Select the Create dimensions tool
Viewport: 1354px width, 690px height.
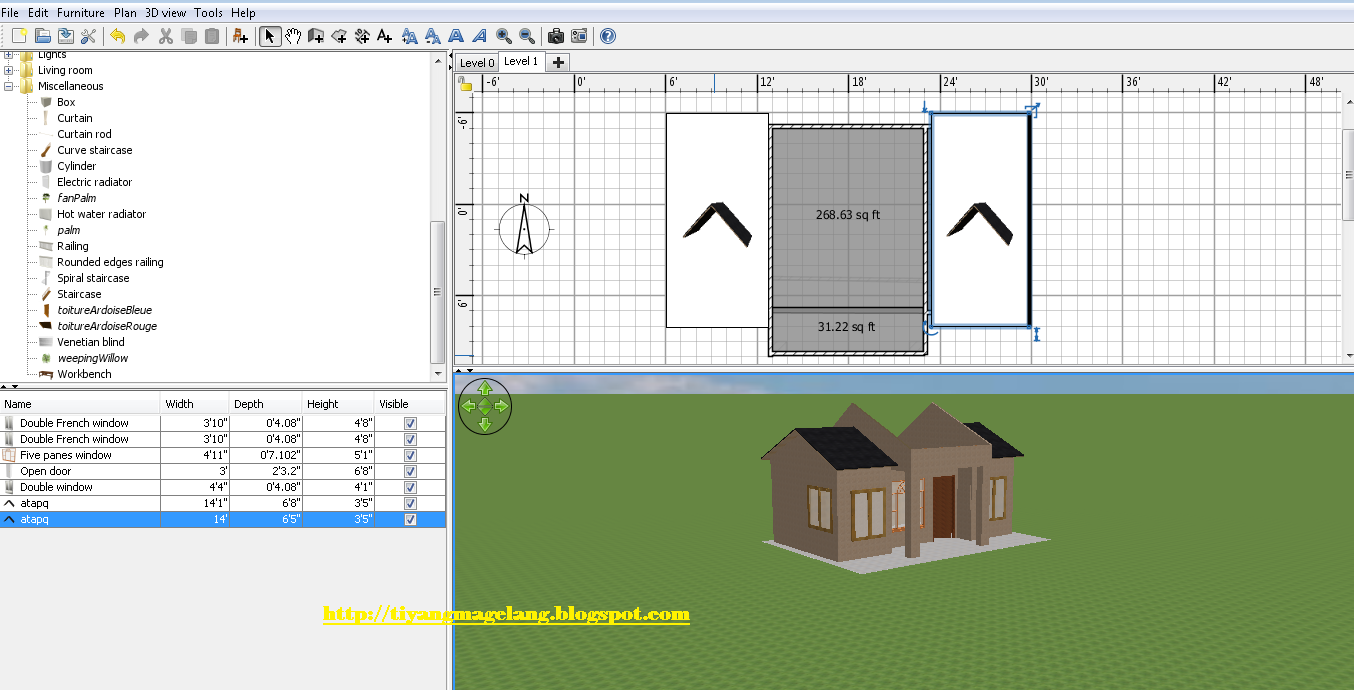coord(362,36)
